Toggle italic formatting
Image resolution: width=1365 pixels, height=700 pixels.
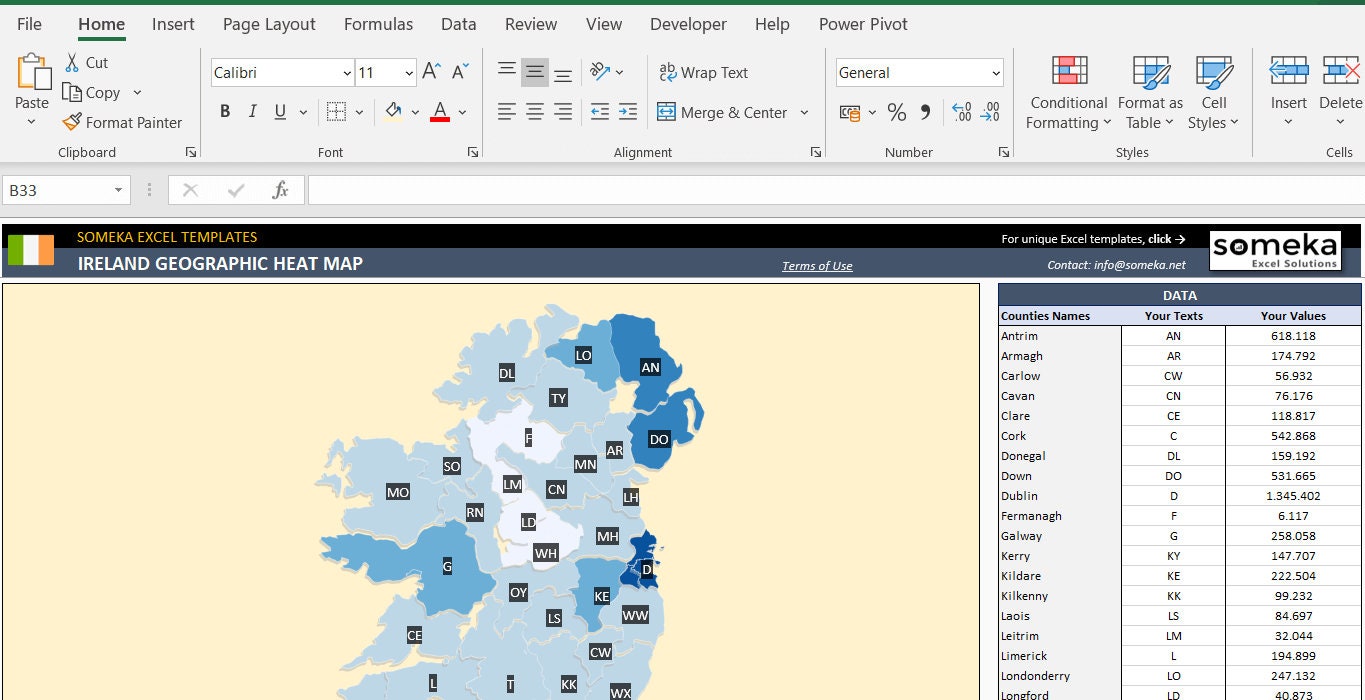pyautogui.click(x=251, y=112)
